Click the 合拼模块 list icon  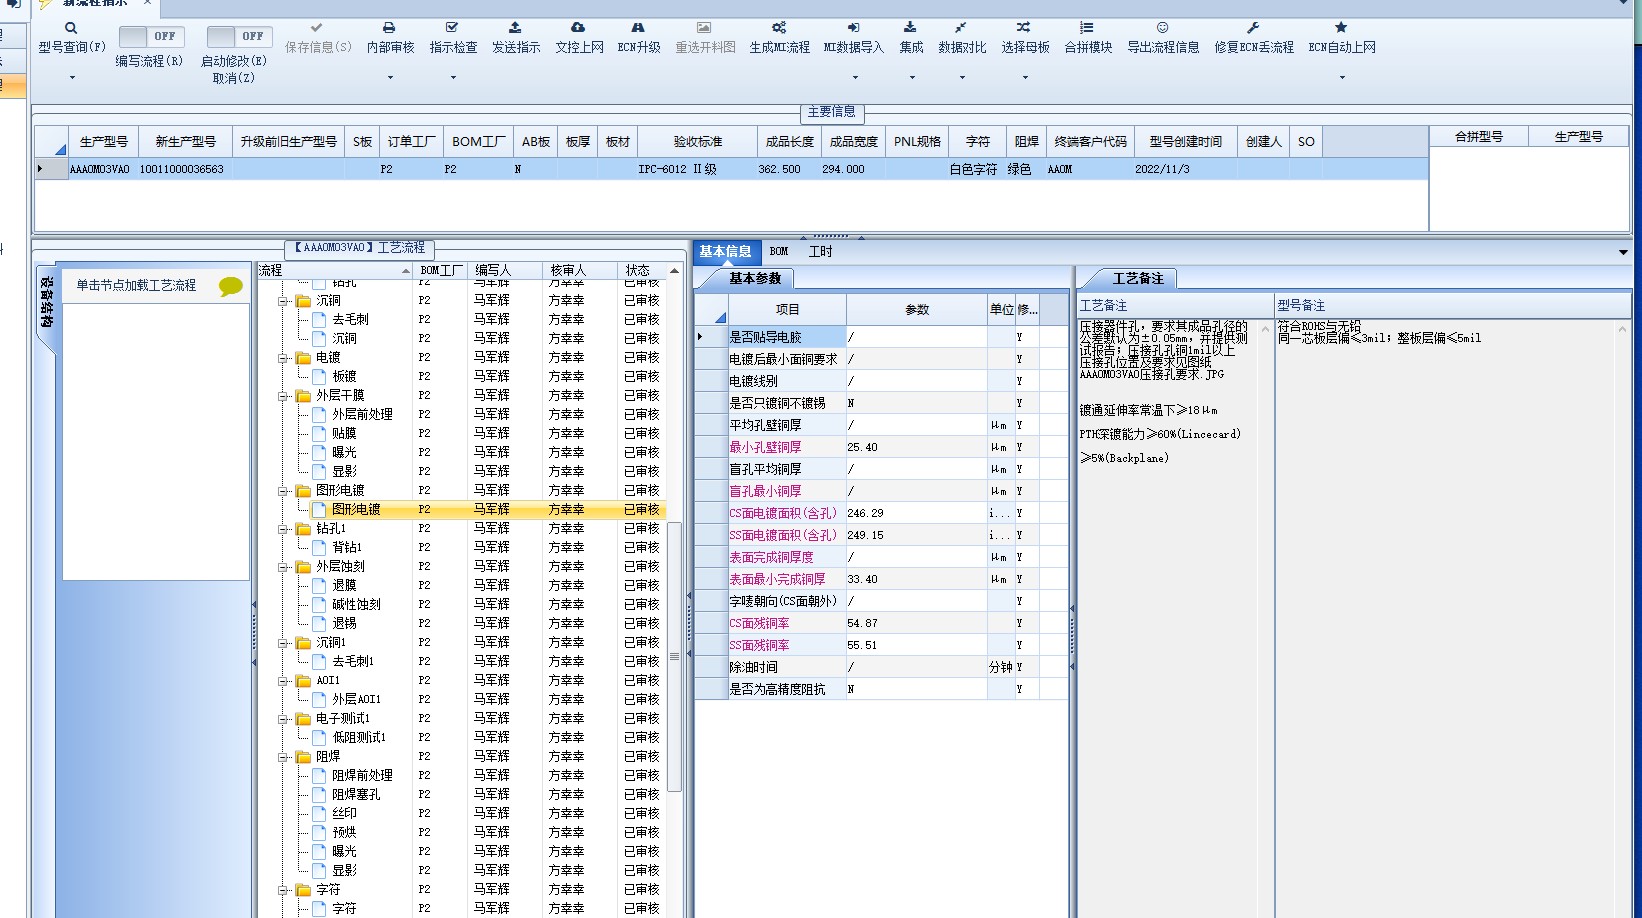1087,28
